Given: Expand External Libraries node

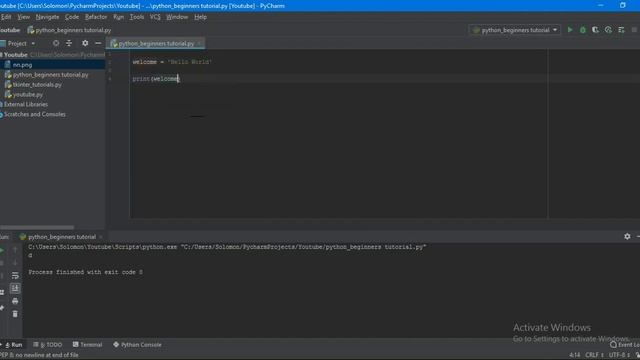Looking at the screenshot, I should coord(25,104).
